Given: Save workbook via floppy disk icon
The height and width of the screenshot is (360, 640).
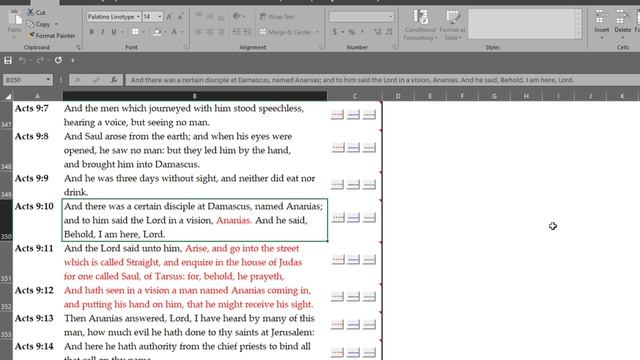Looking at the screenshot, I should (x=8, y=60).
